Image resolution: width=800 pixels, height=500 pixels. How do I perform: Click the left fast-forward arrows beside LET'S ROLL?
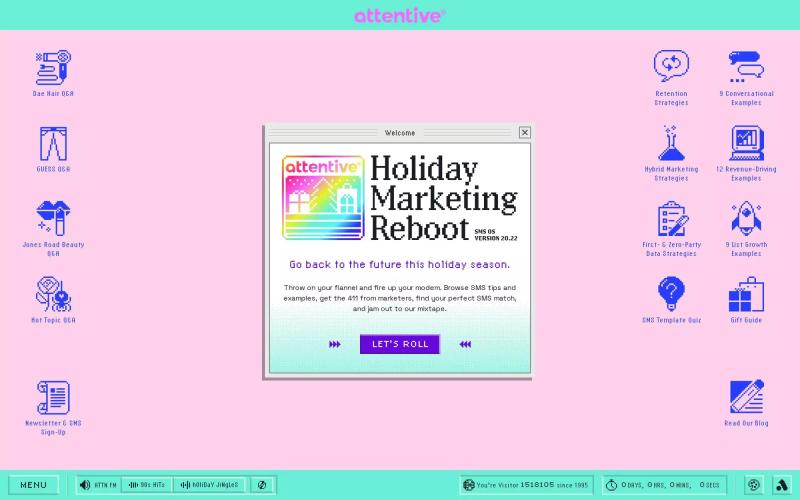(x=335, y=344)
